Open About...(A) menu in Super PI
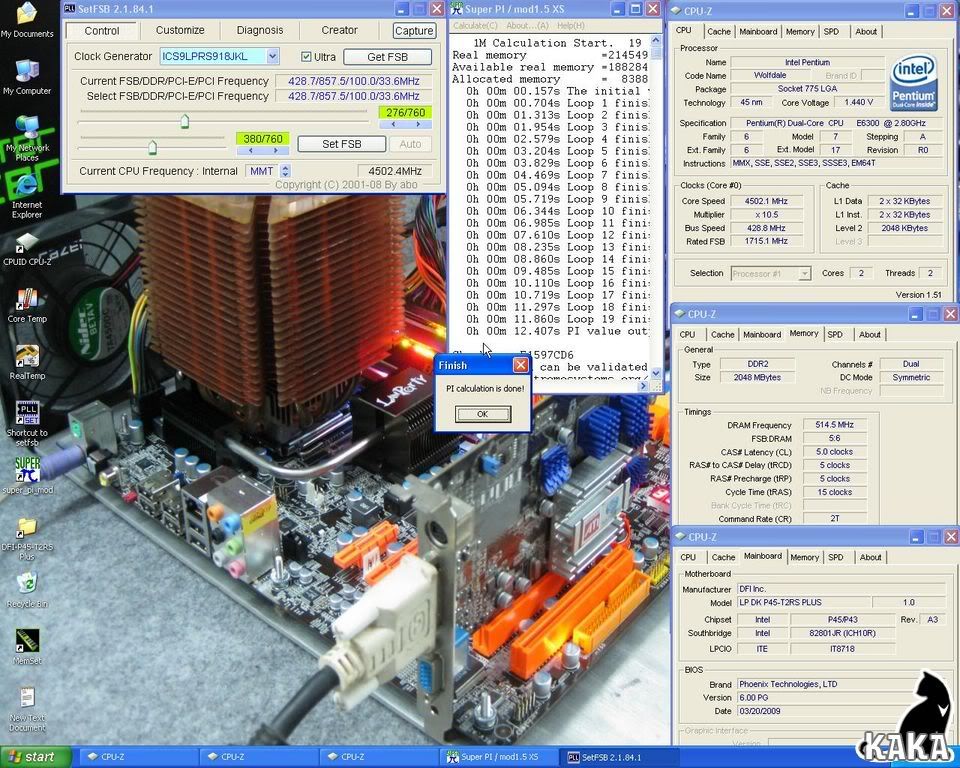 pos(527,26)
